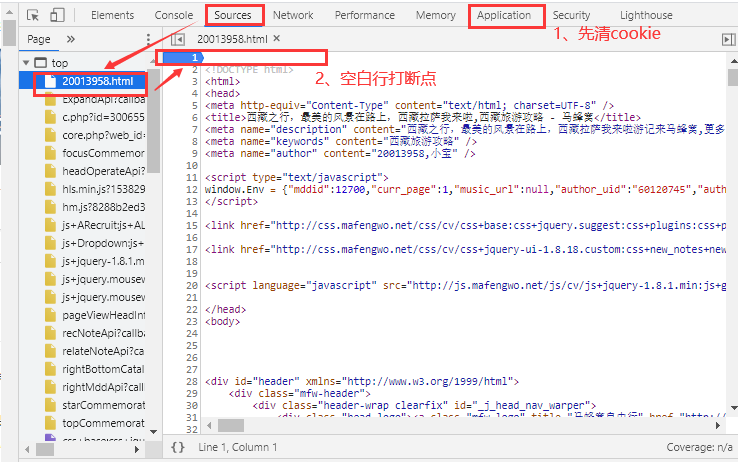The image size is (738, 462).
Task: Set breakpoint on line number 20
Action: coord(192,286)
